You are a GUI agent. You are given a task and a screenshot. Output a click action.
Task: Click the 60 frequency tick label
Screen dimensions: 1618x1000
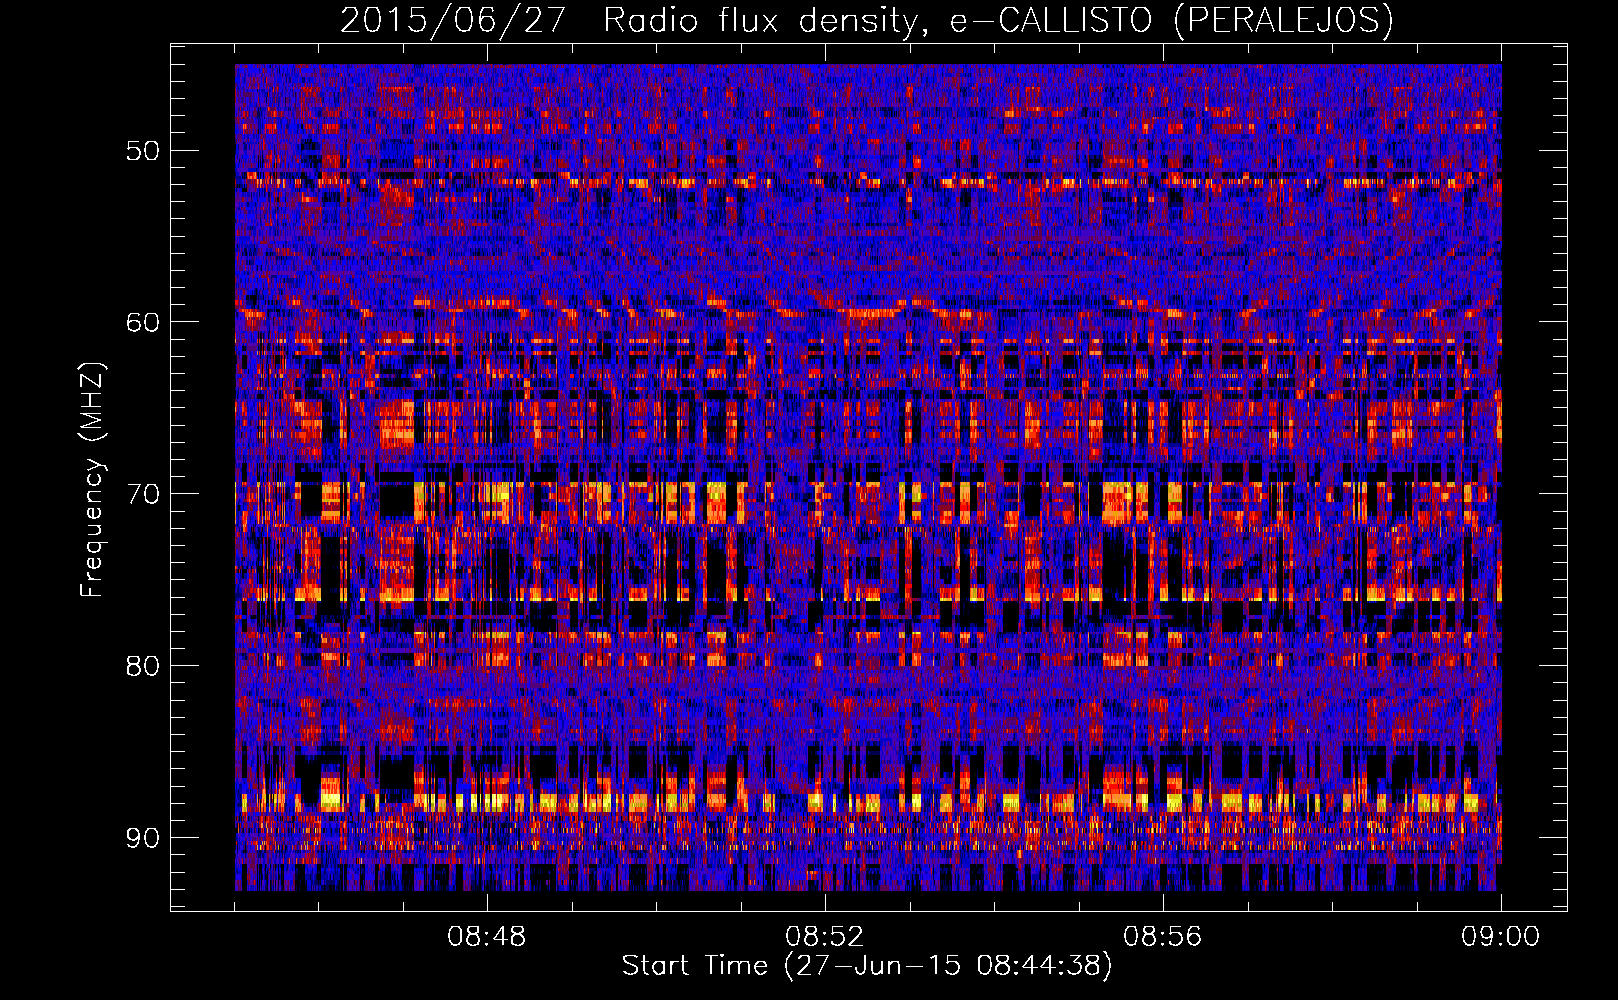(x=143, y=322)
